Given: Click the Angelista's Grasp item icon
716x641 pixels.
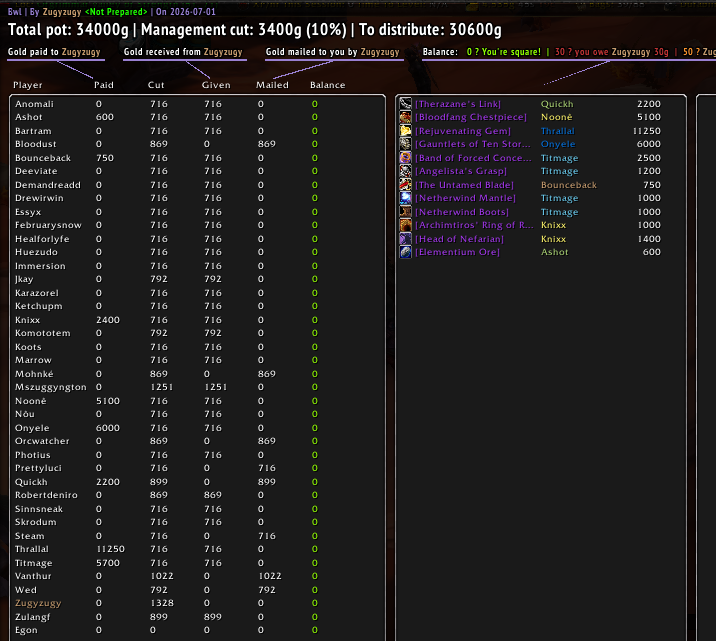Looking at the screenshot, I should click(x=405, y=171).
